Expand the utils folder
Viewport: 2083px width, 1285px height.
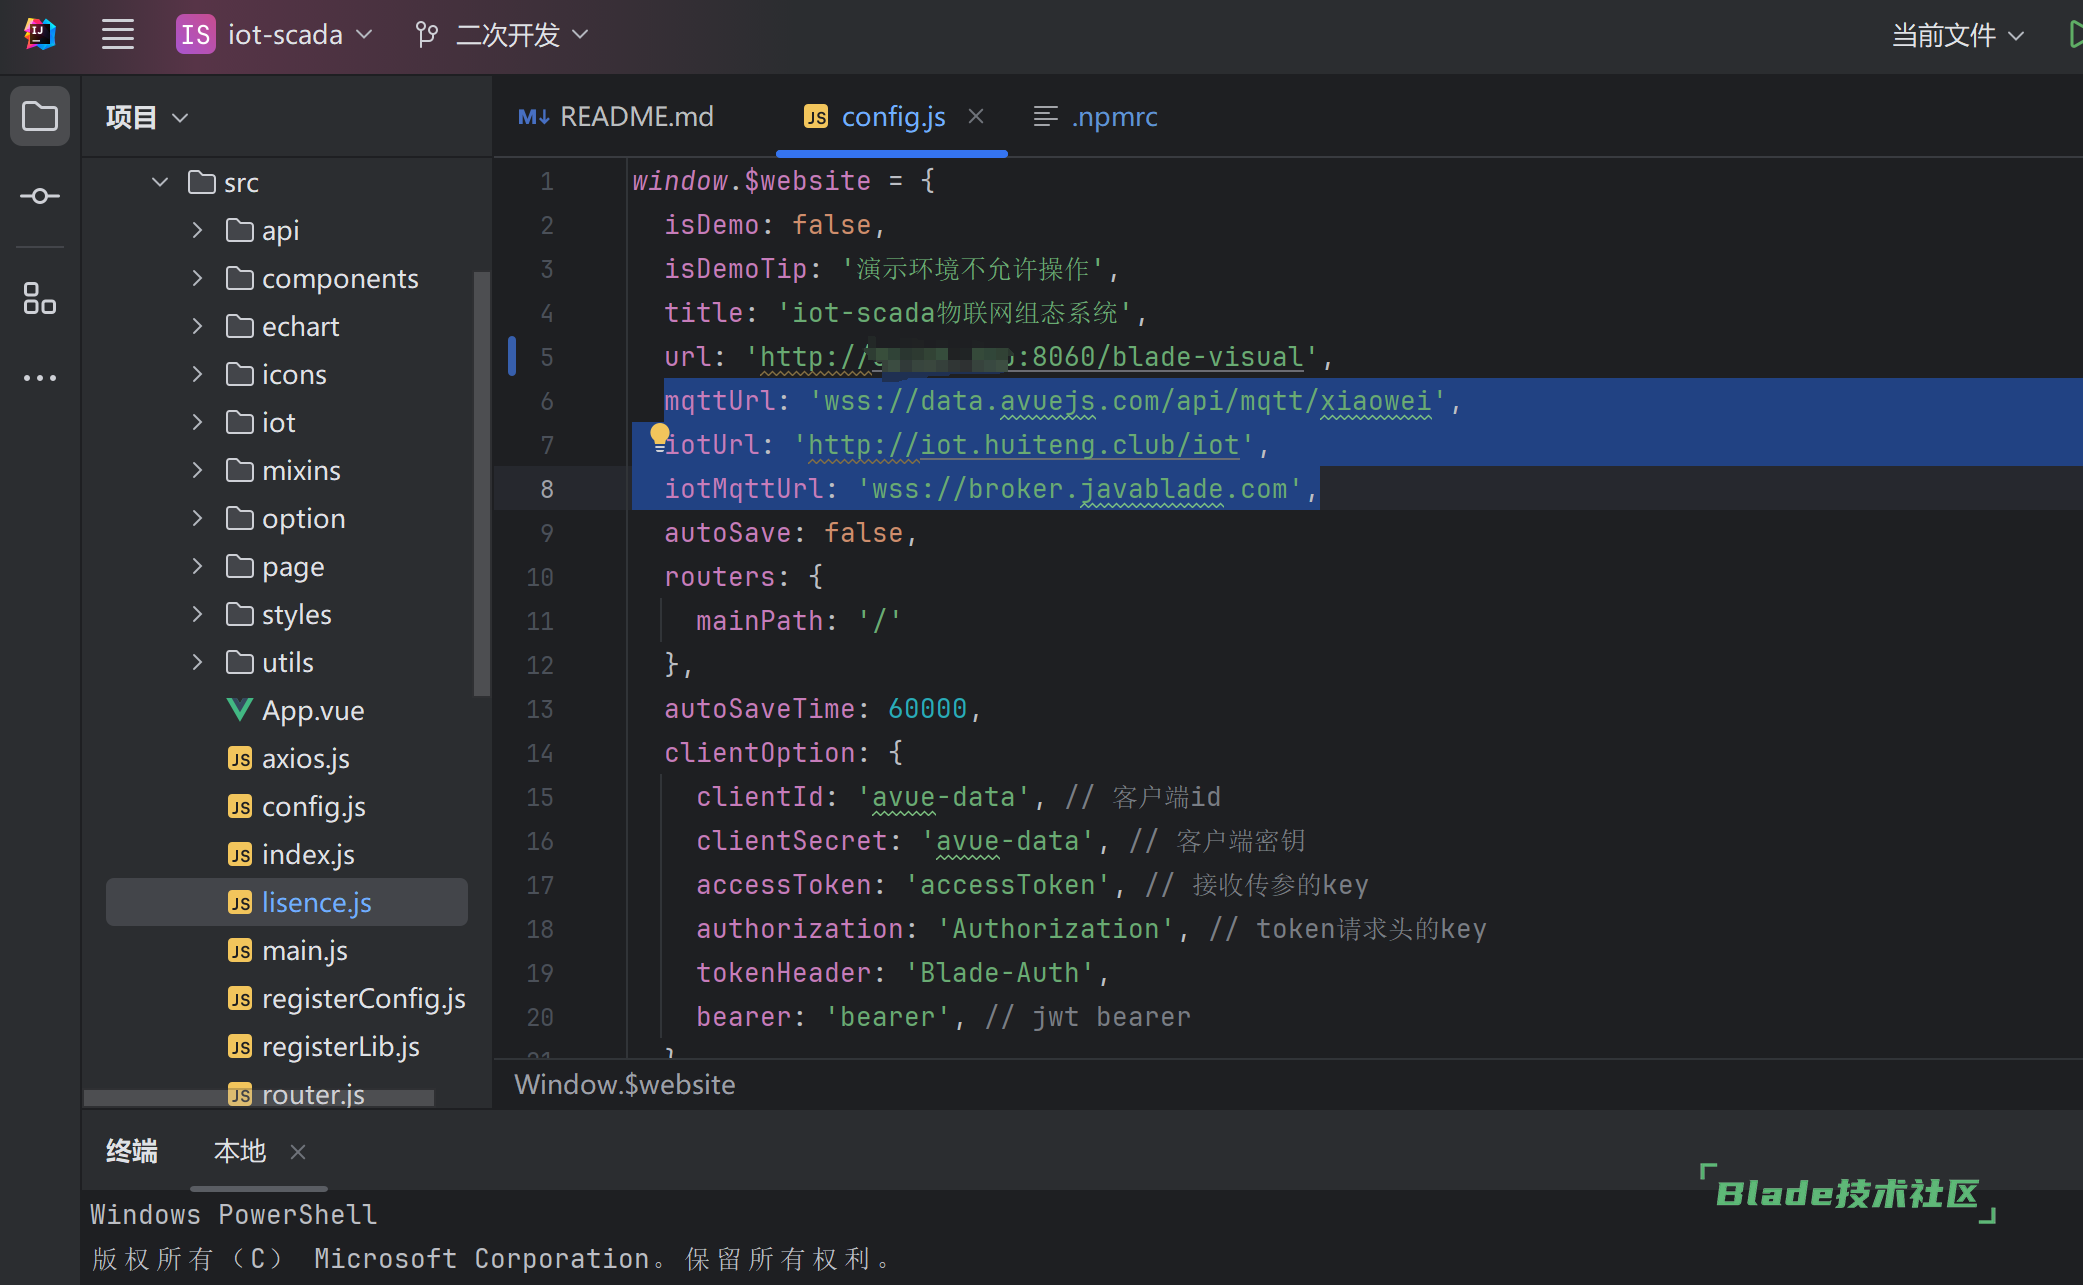point(197,662)
